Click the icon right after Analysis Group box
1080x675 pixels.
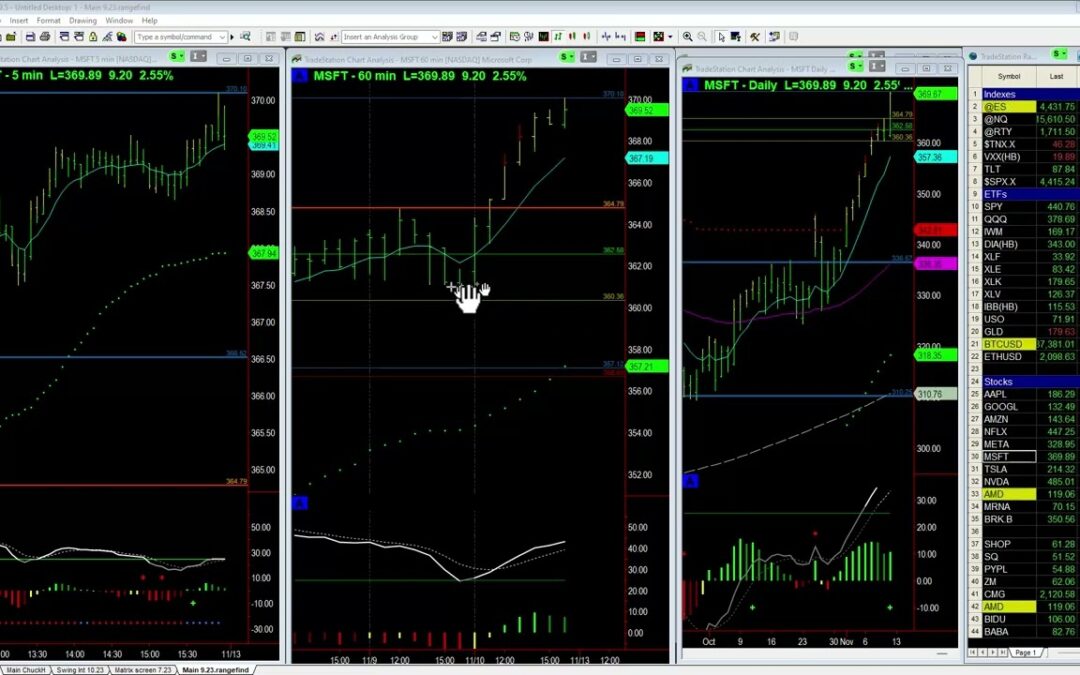pyautogui.click(x=447, y=37)
